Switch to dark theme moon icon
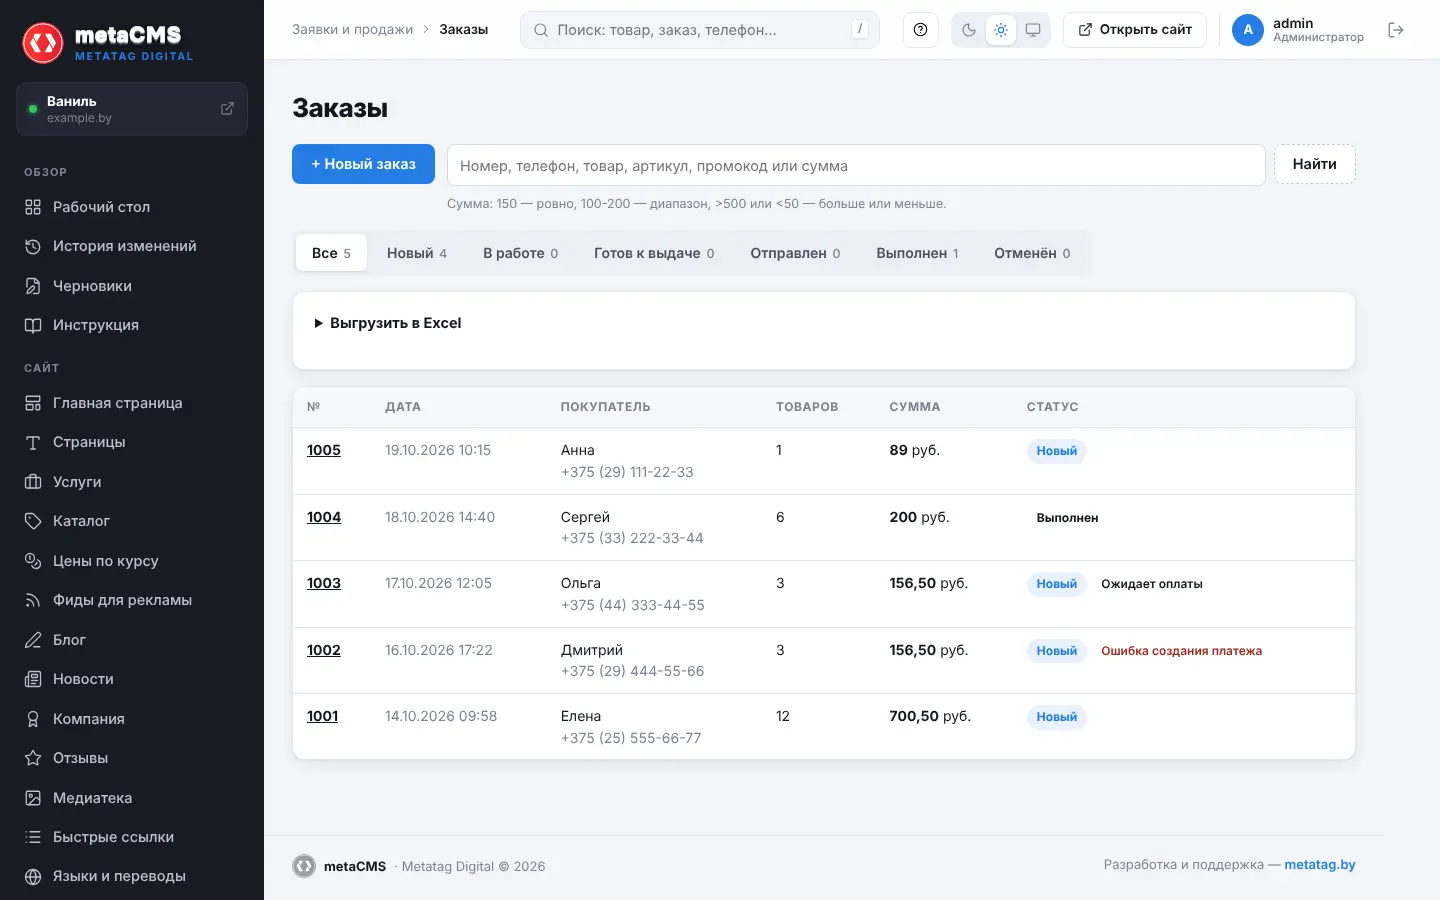The height and width of the screenshot is (900, 1440). 969,30
